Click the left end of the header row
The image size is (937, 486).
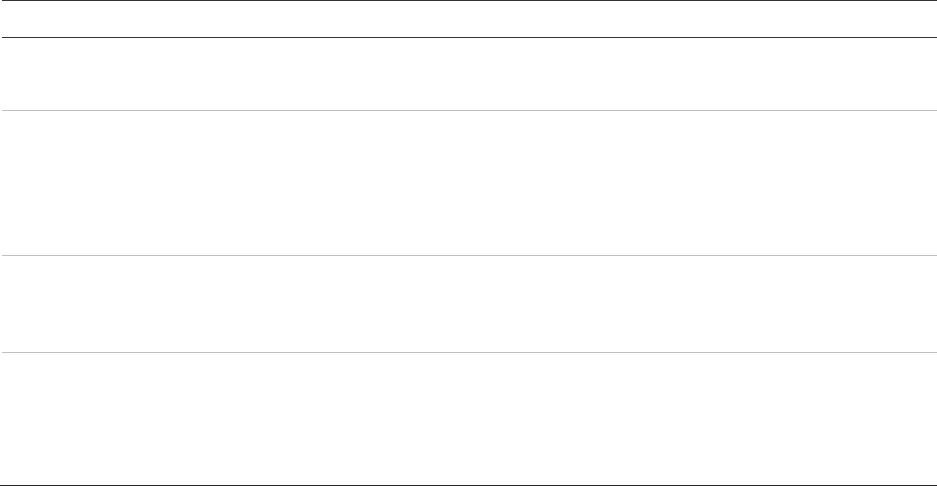point(12,19)
